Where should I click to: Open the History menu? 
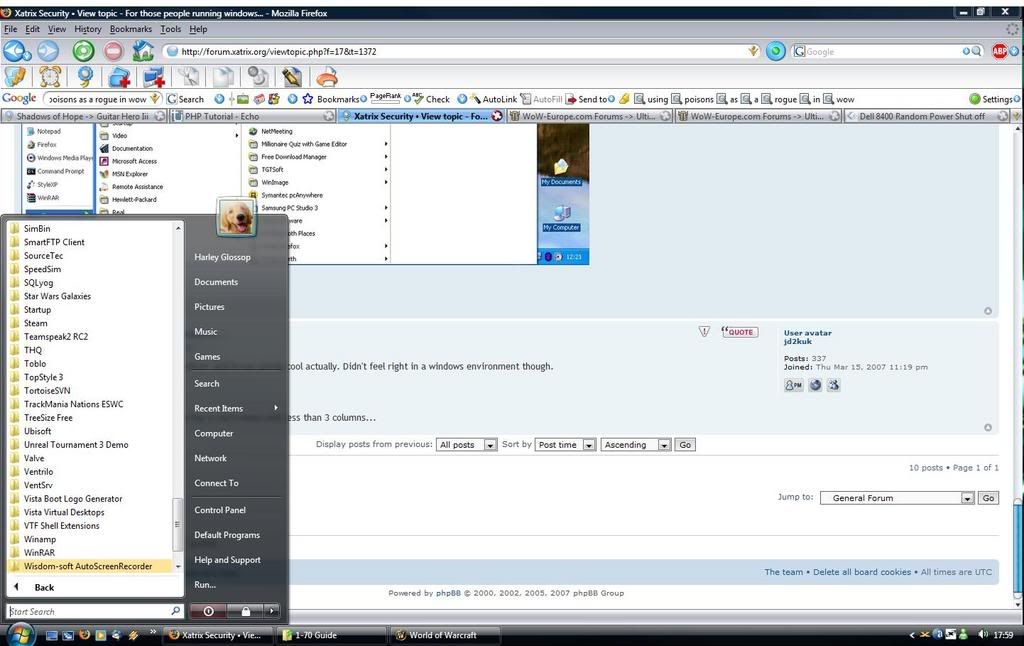pyautogui.click(x=88, y=29)
